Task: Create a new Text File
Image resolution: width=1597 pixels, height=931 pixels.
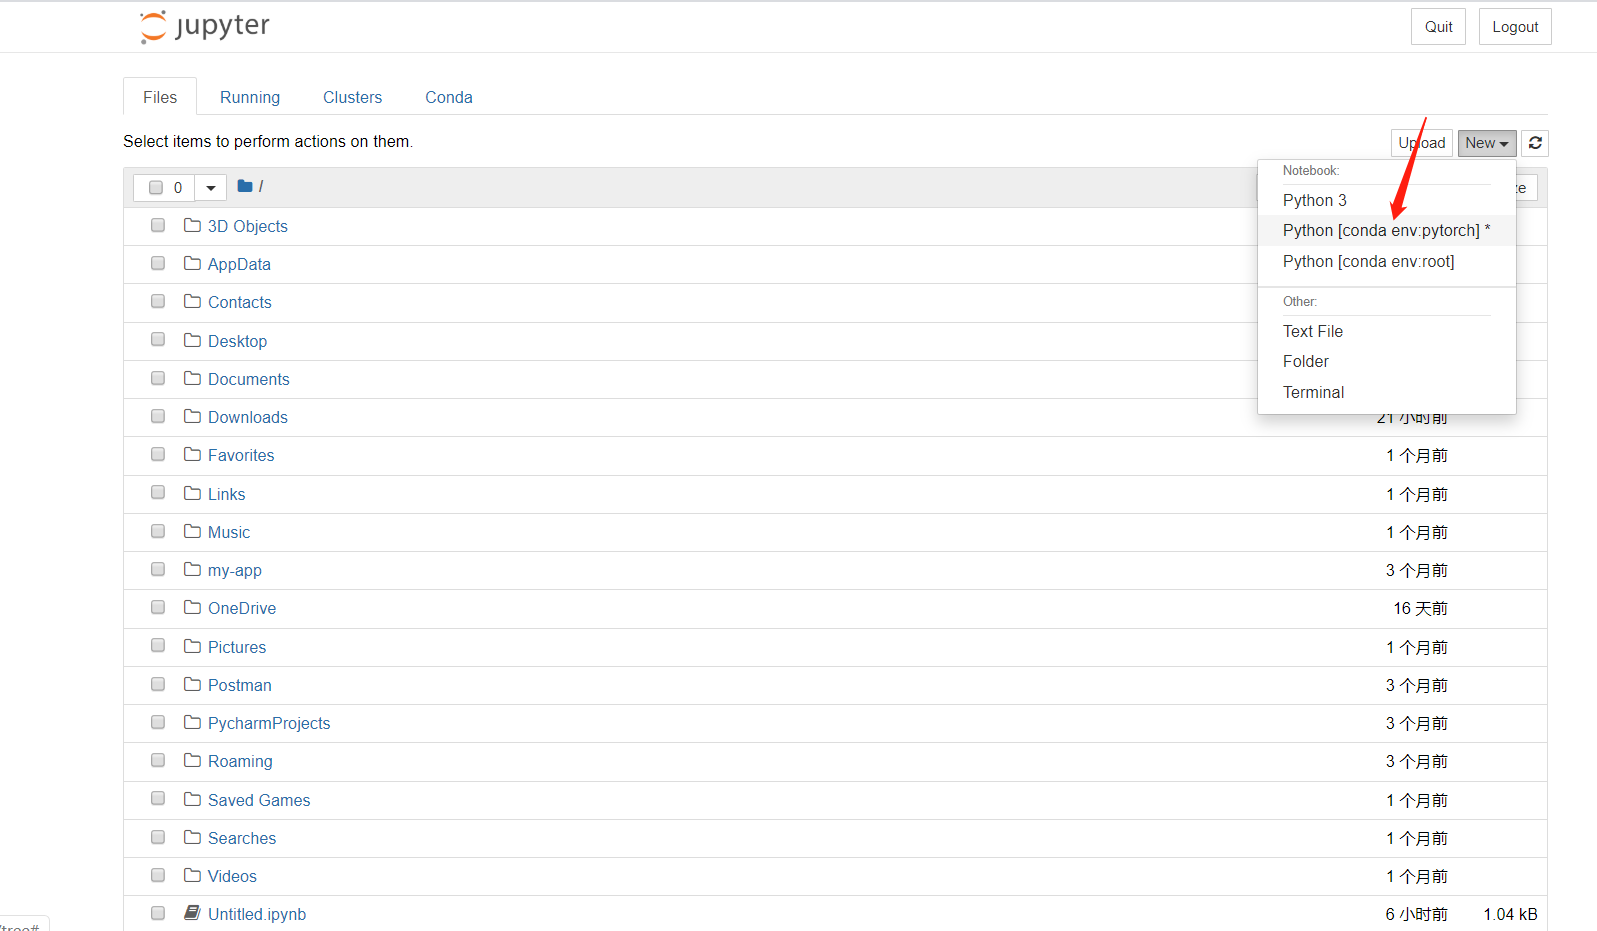Action: (x=1386, y=331)
